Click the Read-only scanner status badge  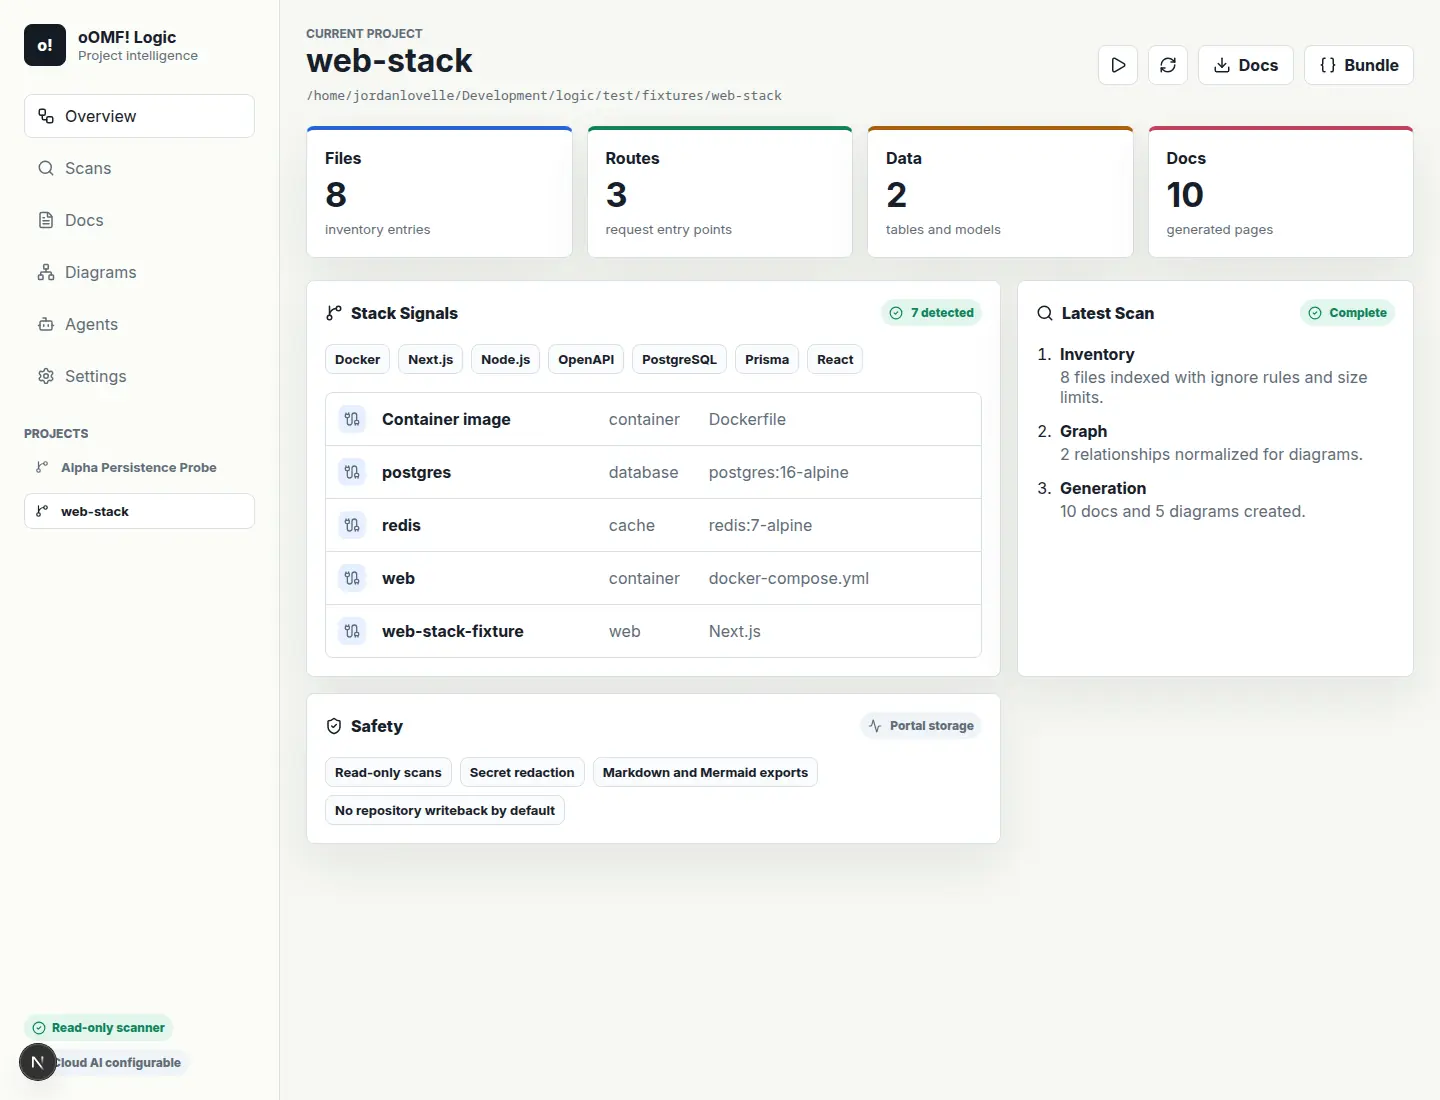pyautogui.click(x=98, y=1028)
